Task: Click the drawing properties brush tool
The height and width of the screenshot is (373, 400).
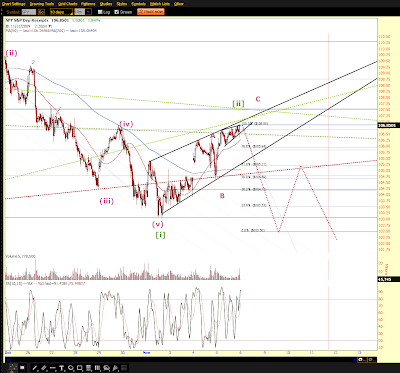Action: (x=115, y=368)
